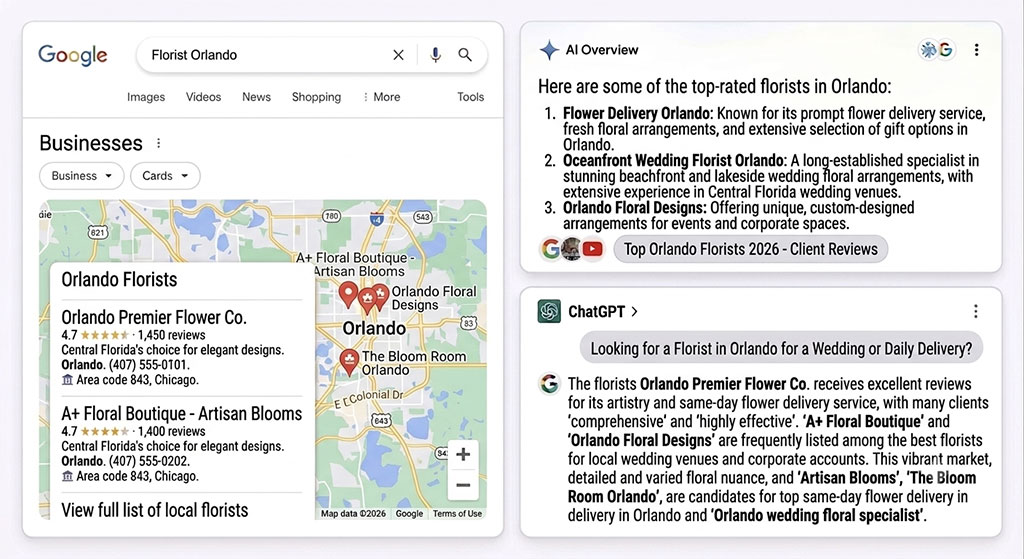Open the Google logo homepage
This screenshot has width=1024, height=559.
click(x=72, y=56)
